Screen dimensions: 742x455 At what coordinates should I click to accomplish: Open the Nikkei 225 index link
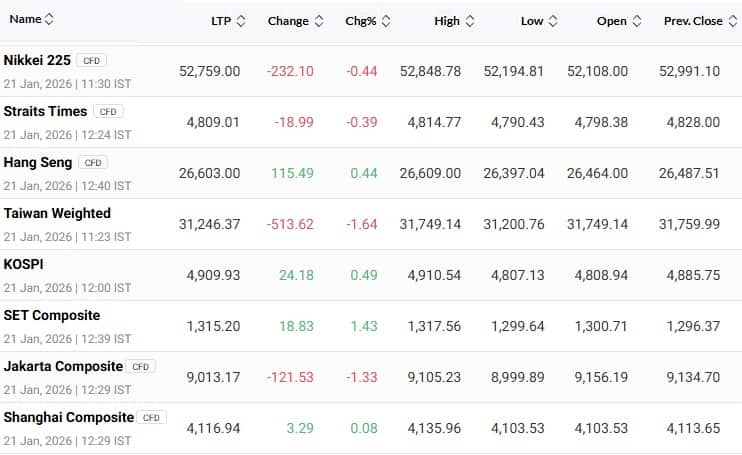pyautogui.click(x=37, y=61)
